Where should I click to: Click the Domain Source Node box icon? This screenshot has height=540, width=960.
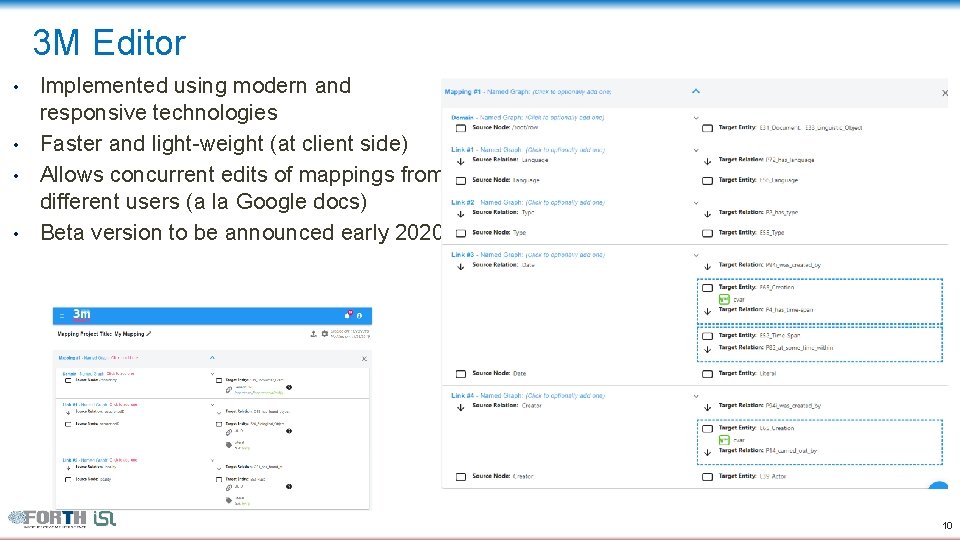click(461, 128)
